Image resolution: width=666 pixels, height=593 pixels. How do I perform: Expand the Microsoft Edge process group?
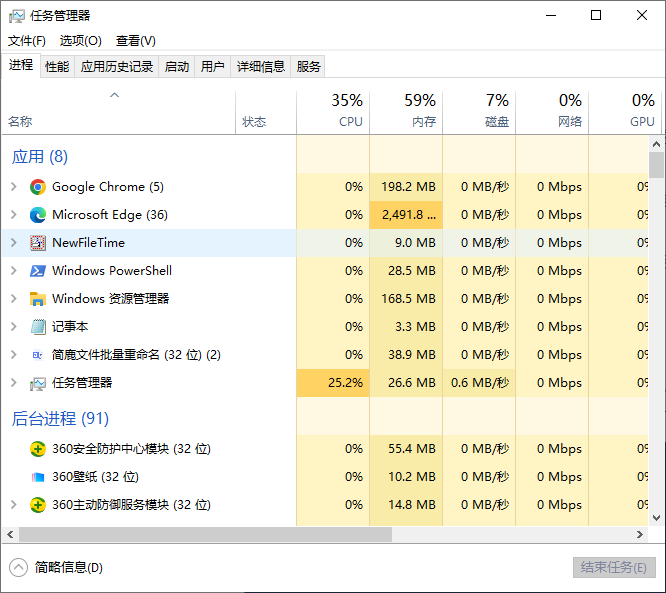point(14,215)
